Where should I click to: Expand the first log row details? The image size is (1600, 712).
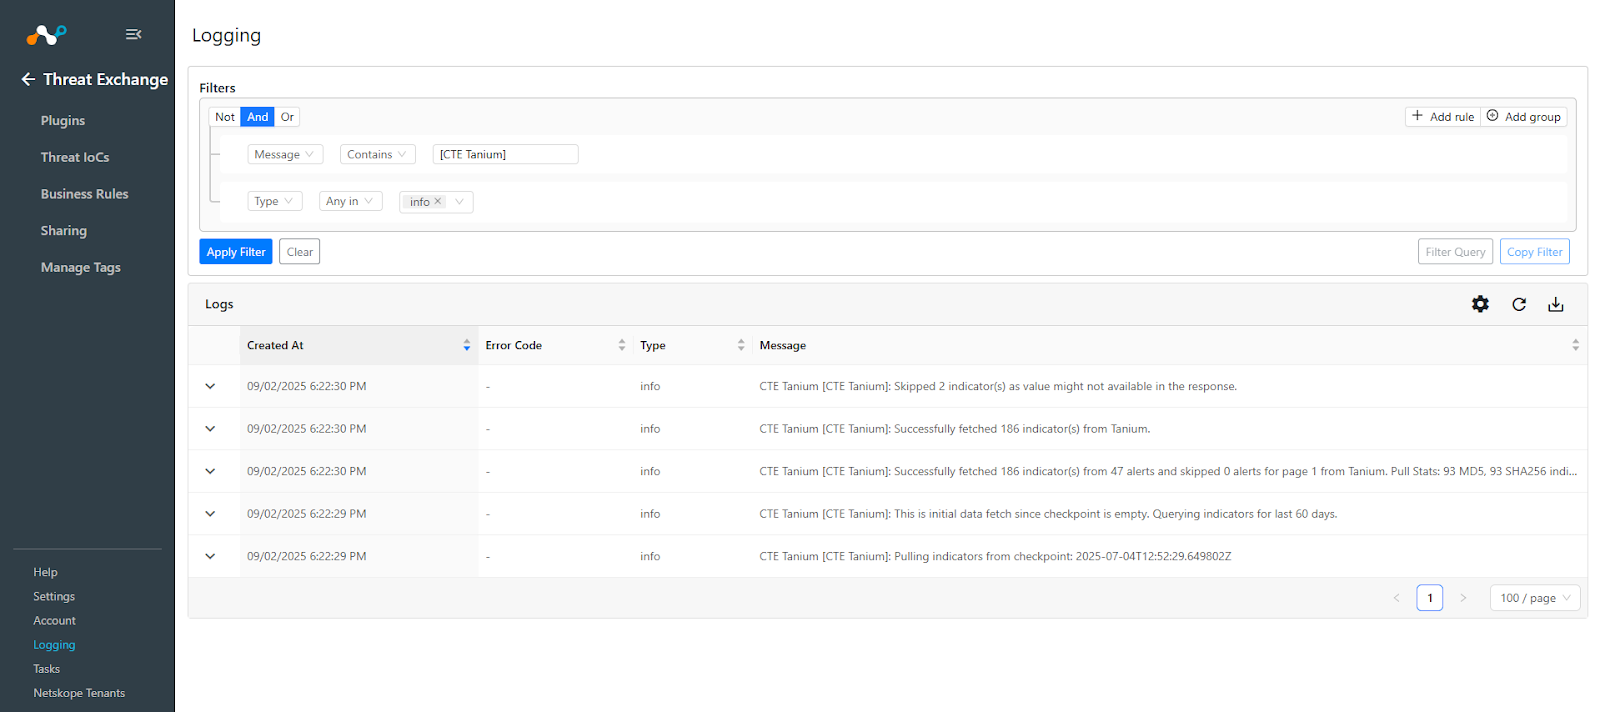point(210,386)
